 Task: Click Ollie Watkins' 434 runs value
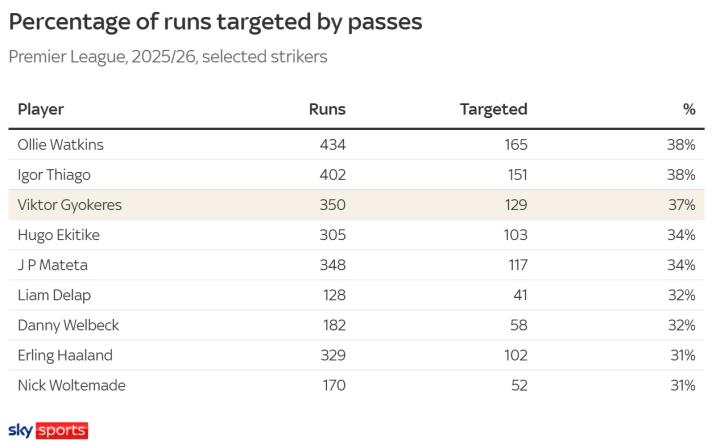tap(332, 145)
